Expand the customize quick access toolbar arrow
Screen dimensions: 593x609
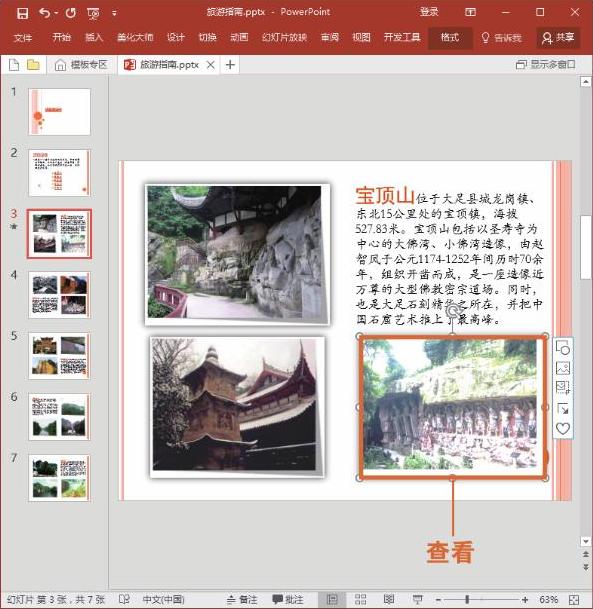114,13
